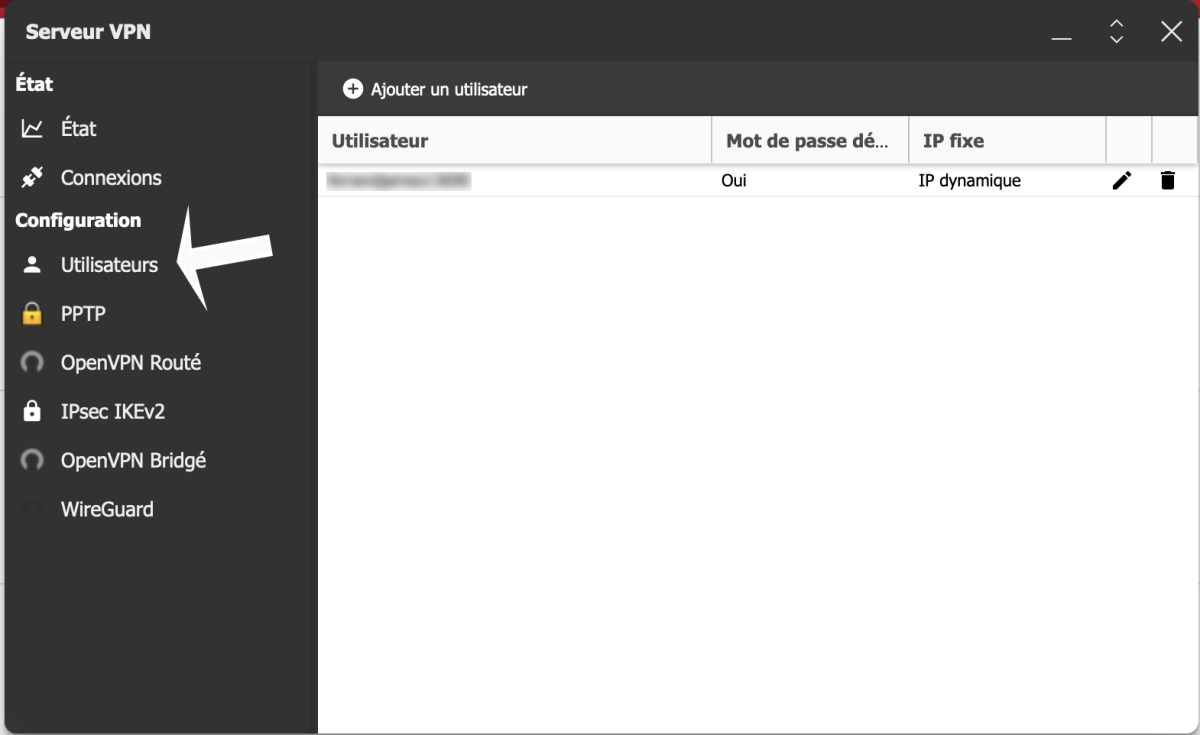Open Connexions via the plug icon
Image resolution: width=1200 pixels, height=735 pixels.
(32, 178)
